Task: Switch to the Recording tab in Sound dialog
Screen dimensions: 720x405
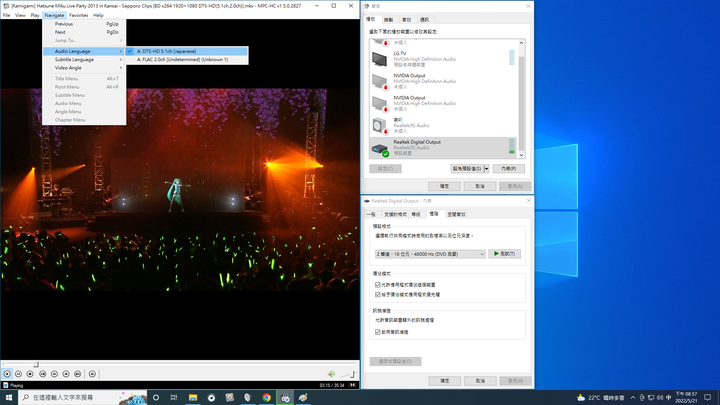Action: pyautogui.click(x=388, y=20)
